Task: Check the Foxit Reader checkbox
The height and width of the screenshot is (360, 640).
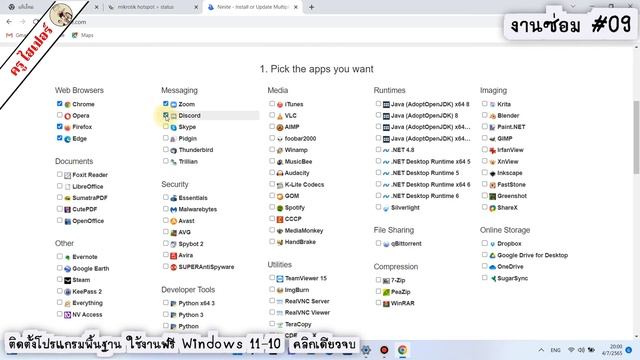Action: [60, 174]
